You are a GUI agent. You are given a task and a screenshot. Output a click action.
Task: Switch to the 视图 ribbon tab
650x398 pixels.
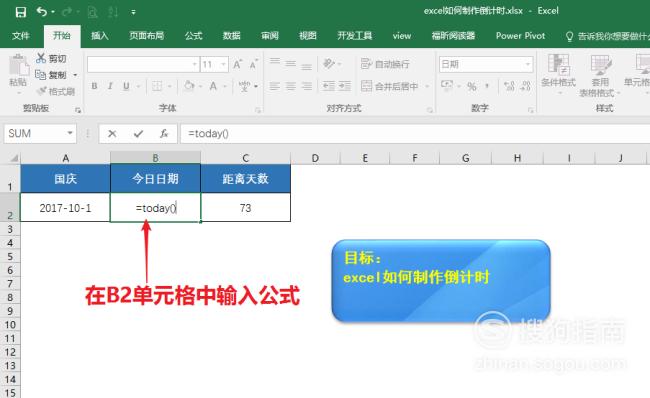coord(308,36)
